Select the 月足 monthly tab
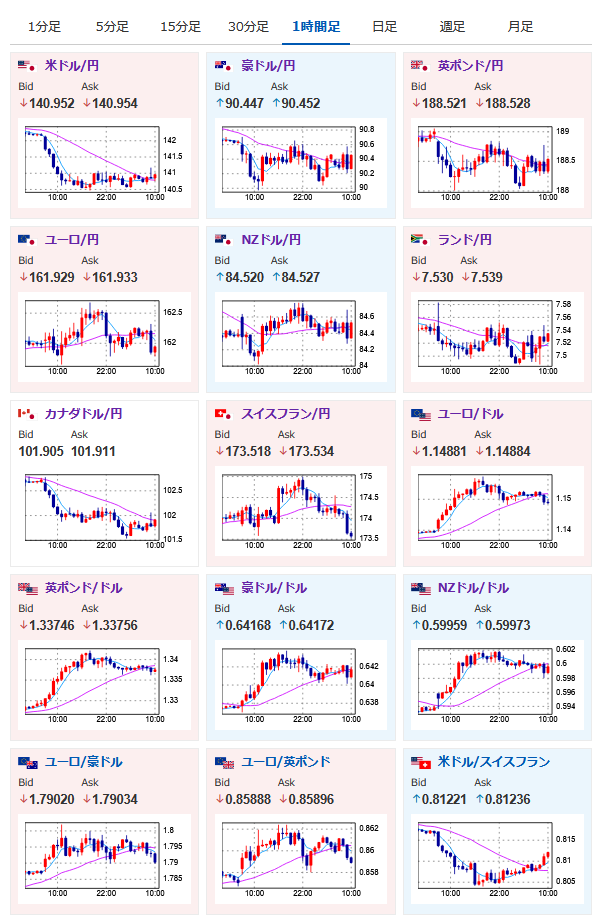 point(520,26)
